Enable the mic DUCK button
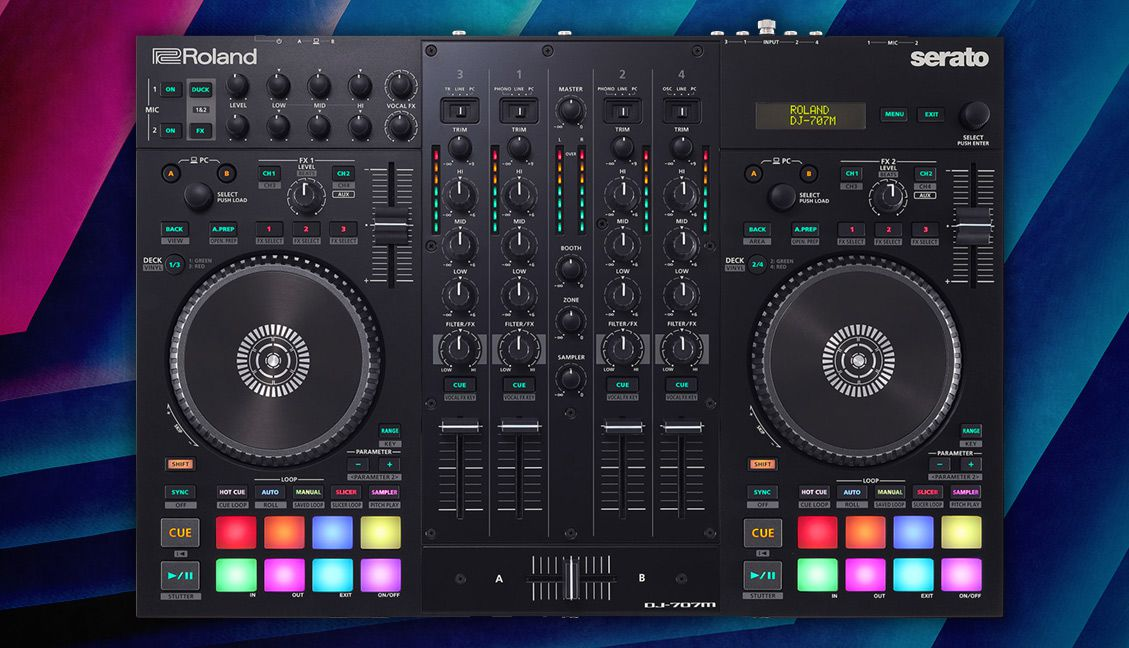This screenshot has height=648, width=1129. (200, 89)
